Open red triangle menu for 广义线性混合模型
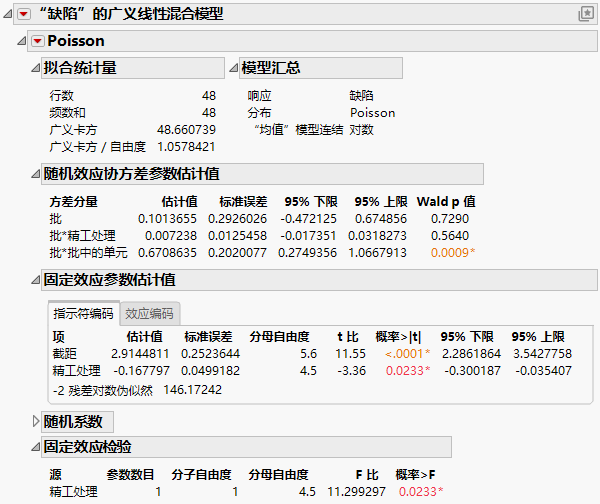Viewport: 600px width, 504px height. click(x=24, y=14)
